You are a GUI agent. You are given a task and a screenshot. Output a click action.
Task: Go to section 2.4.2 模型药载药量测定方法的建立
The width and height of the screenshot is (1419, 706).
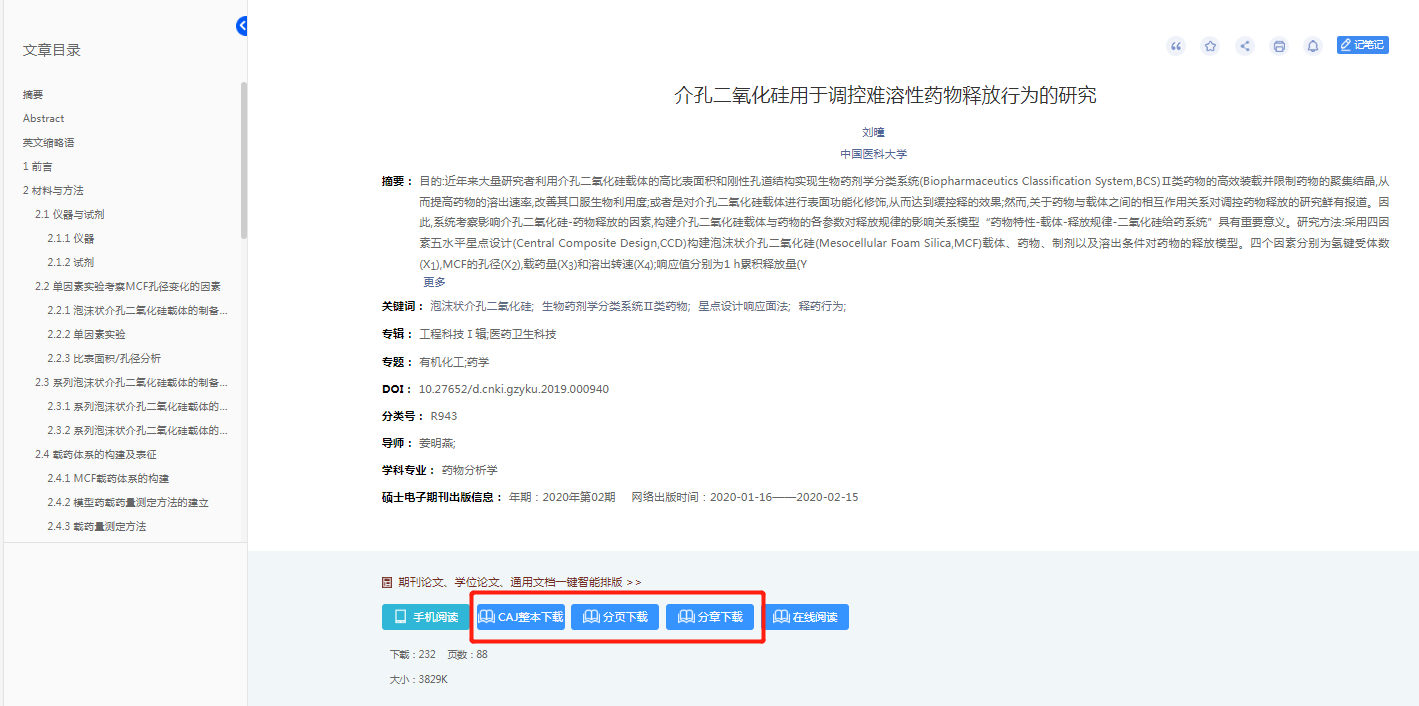point(128,502)
